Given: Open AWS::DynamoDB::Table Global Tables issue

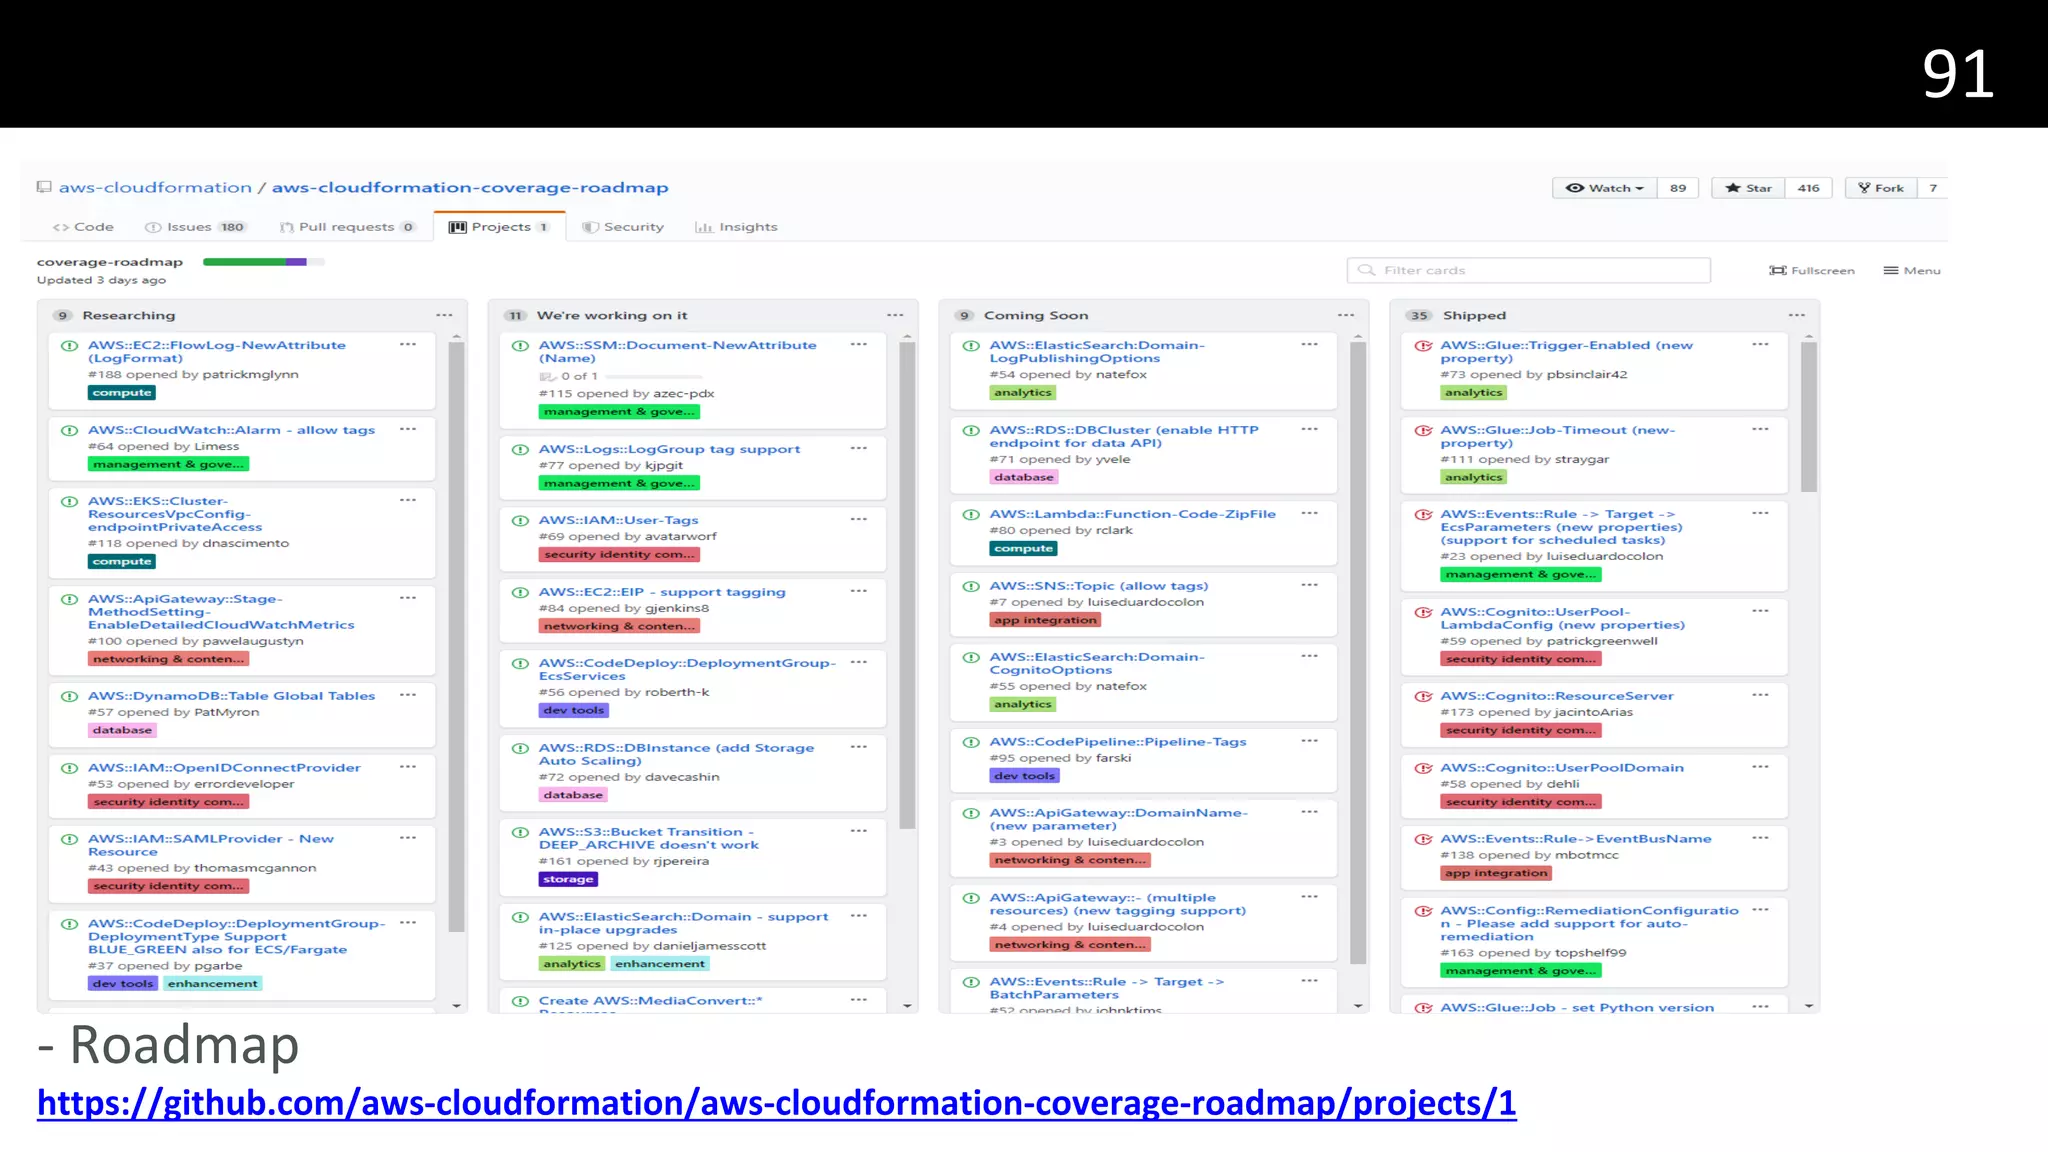Looking at the screenshot, I should pos(231,696).
